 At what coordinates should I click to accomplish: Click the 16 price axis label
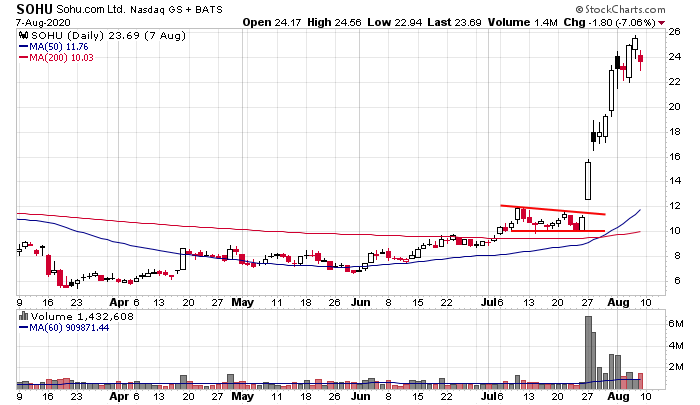tap(675, 156)
